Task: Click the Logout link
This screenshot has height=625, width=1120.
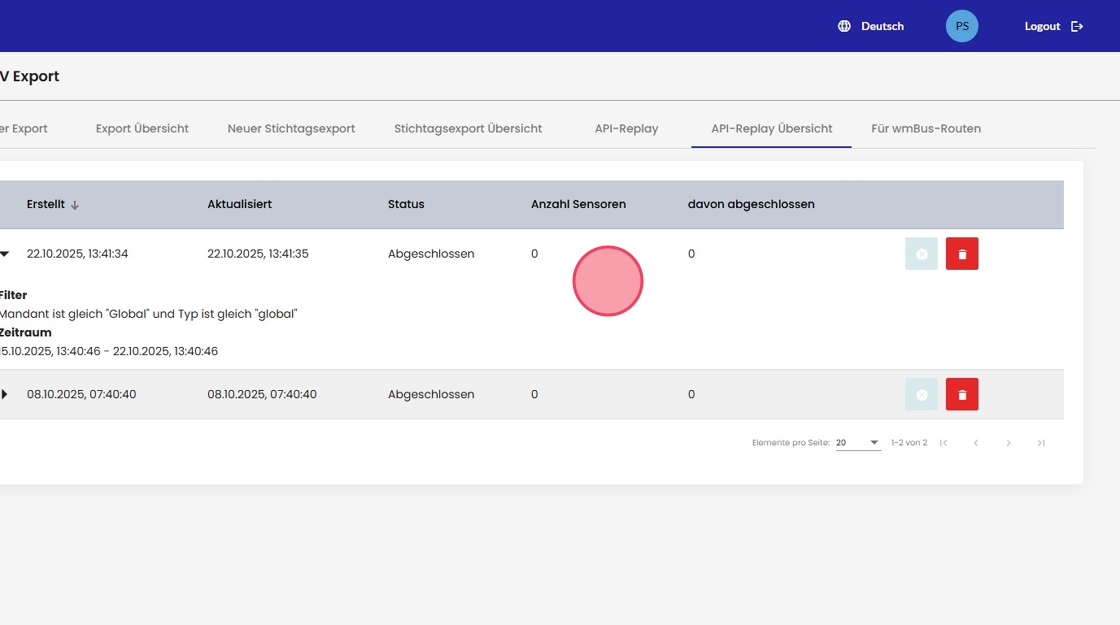Action: [x=1042, y=26]
